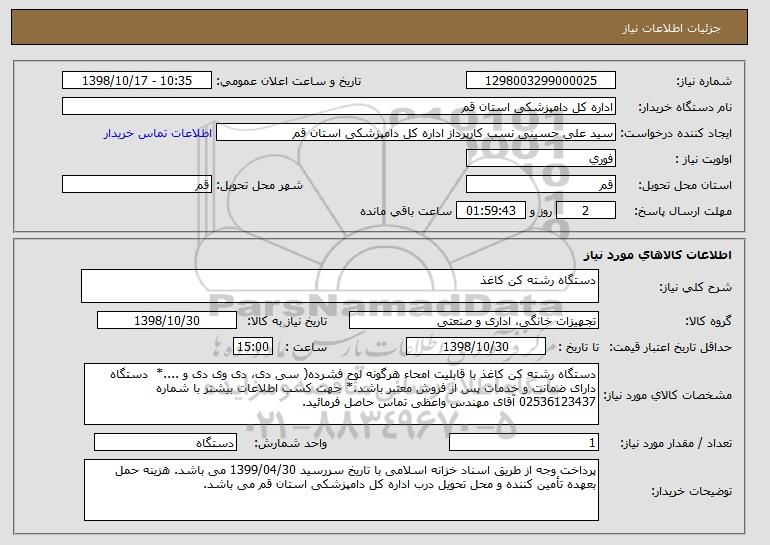Screen dimensions: 770x545
Task: Click the حداقل تاریخ اعتبار قیمت label
Action: click(670, 347)
